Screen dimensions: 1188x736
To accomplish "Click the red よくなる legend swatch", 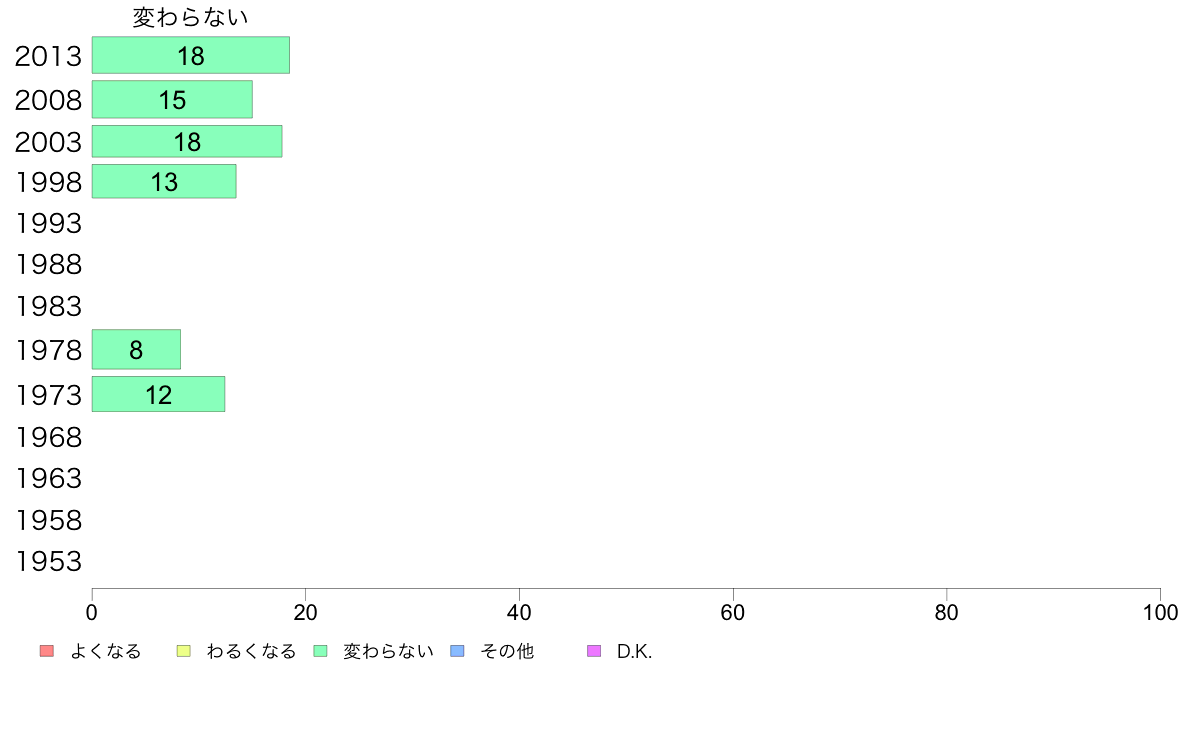I will coord(46,652).
